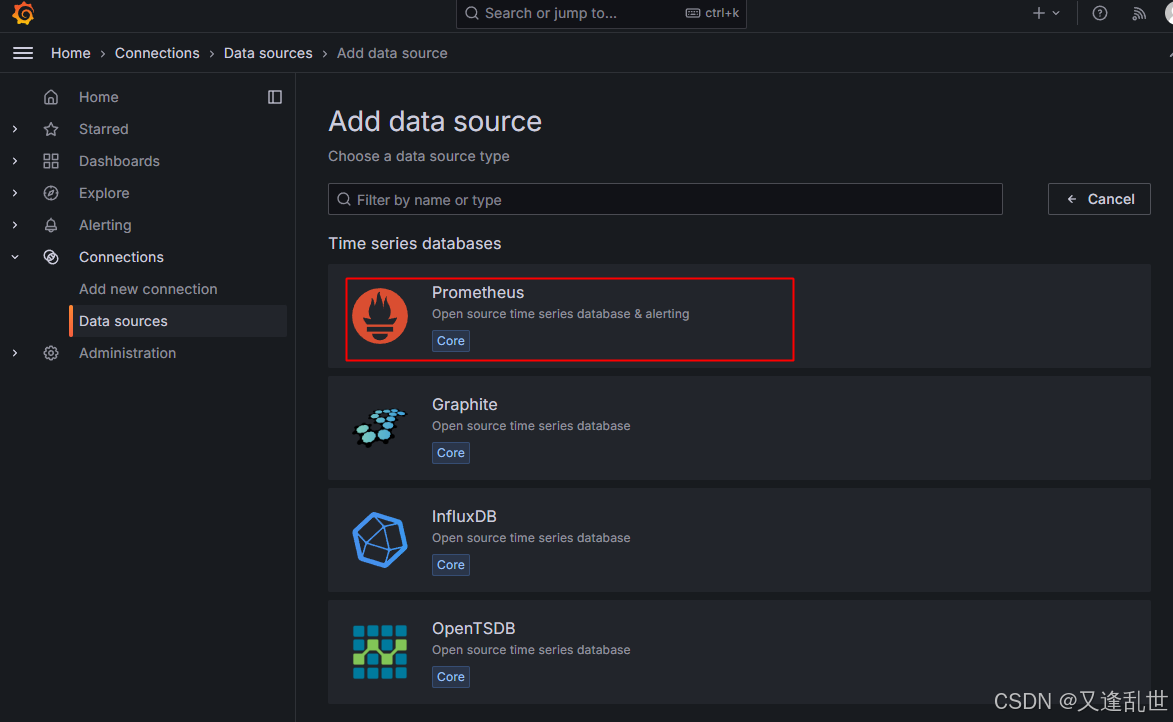Expand the Alerting section chevron
Image resolution: width=1173 pixels, height=722 pixels.
[15, 225]
